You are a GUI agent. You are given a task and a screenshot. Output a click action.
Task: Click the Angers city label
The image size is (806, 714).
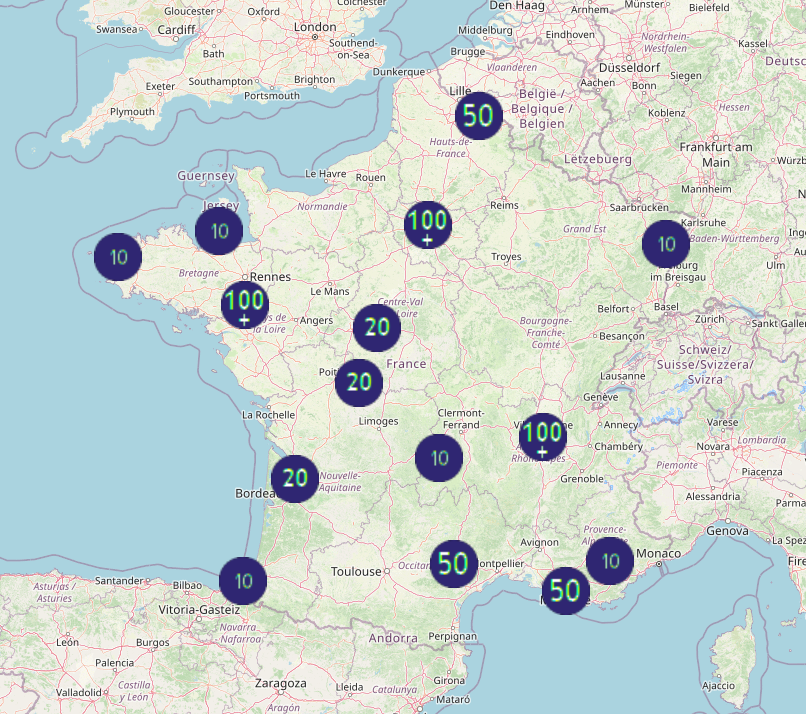[316, 320]
